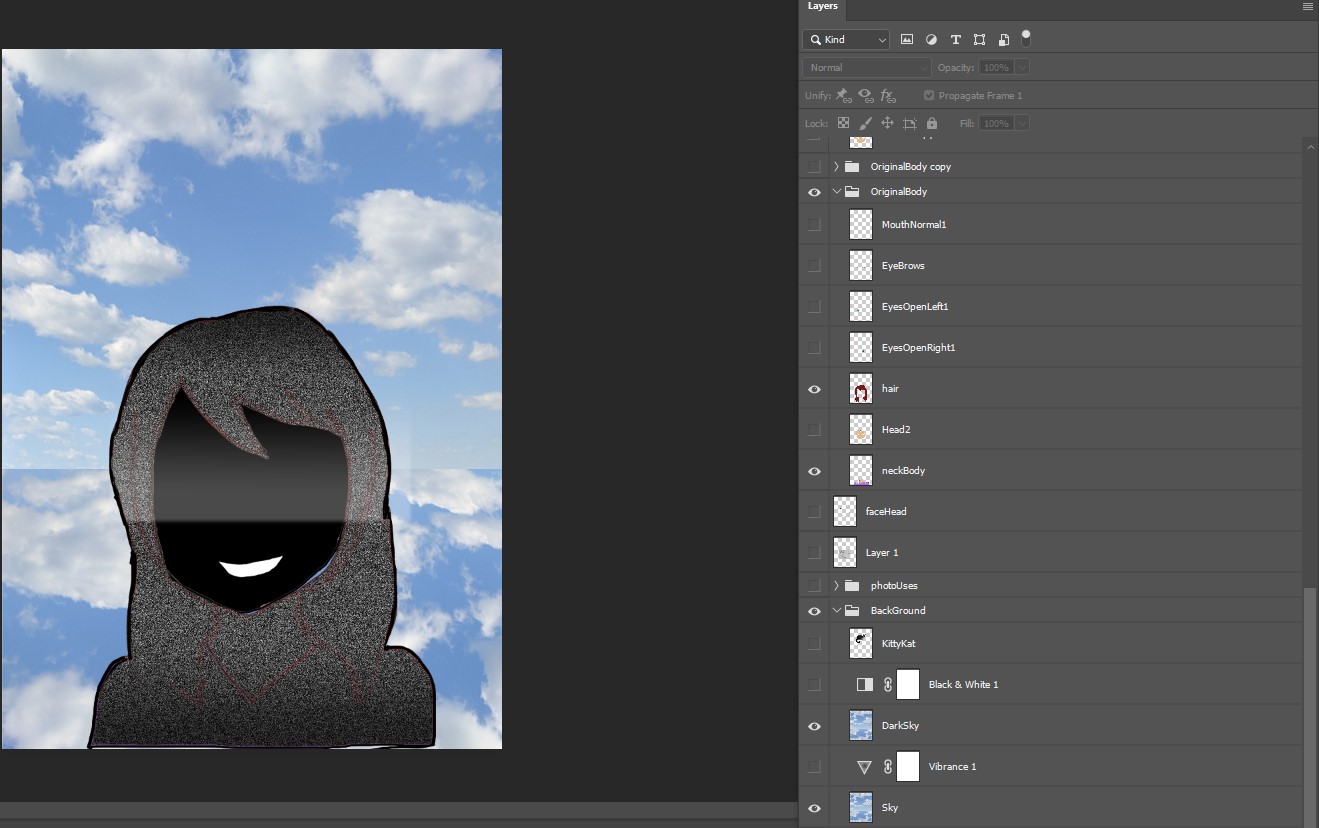Screen dimensions: 1319x828
Task: Show the KittyKat layer
Action: pyautogui.click(x=814, y=643)
